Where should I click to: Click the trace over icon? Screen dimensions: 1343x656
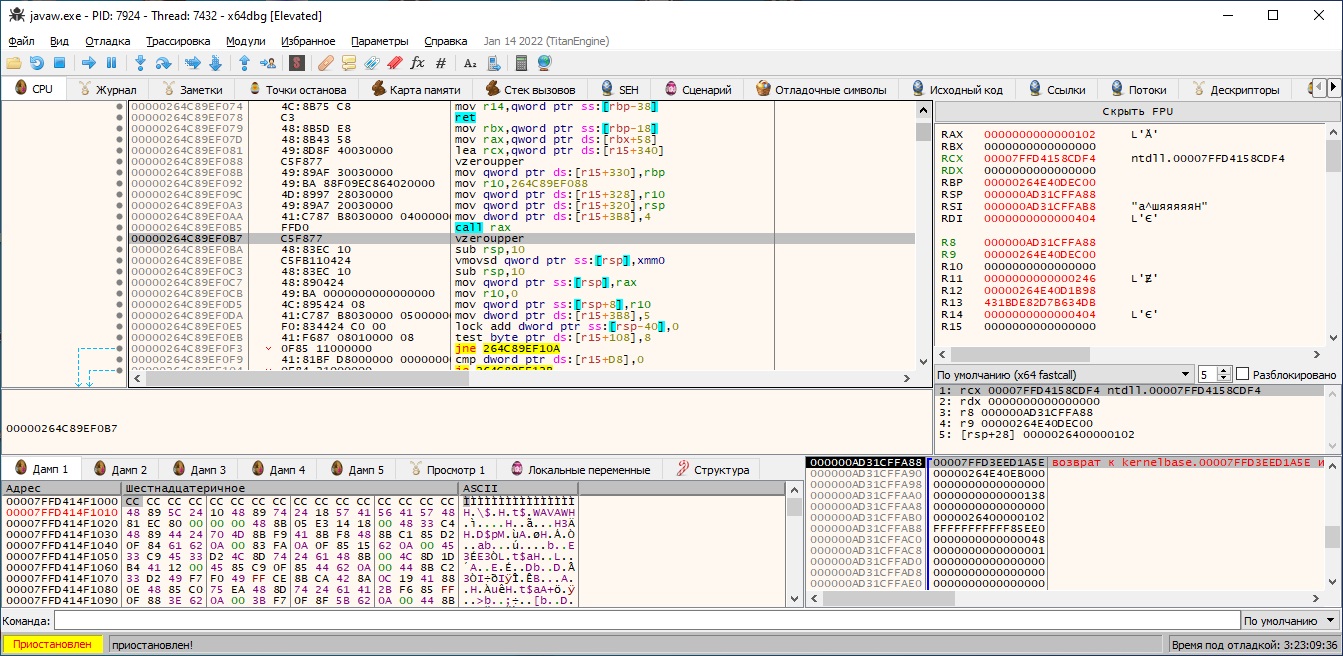point(214,63)
